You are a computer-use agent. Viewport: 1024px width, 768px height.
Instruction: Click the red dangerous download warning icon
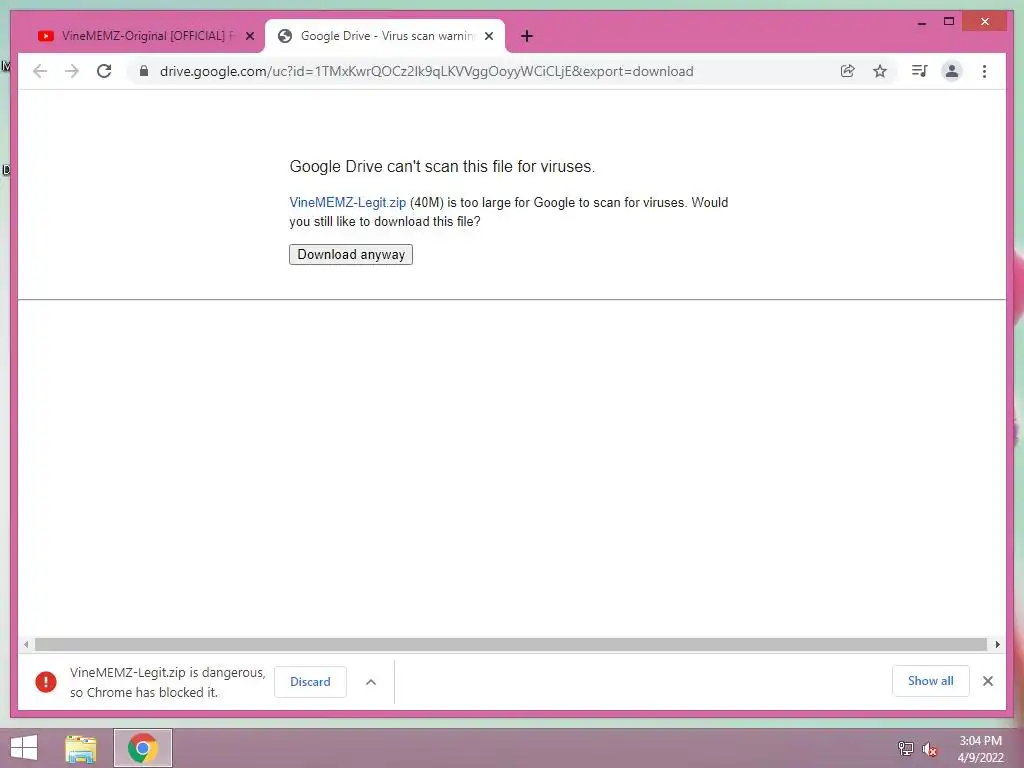click(x=46, y=682)
